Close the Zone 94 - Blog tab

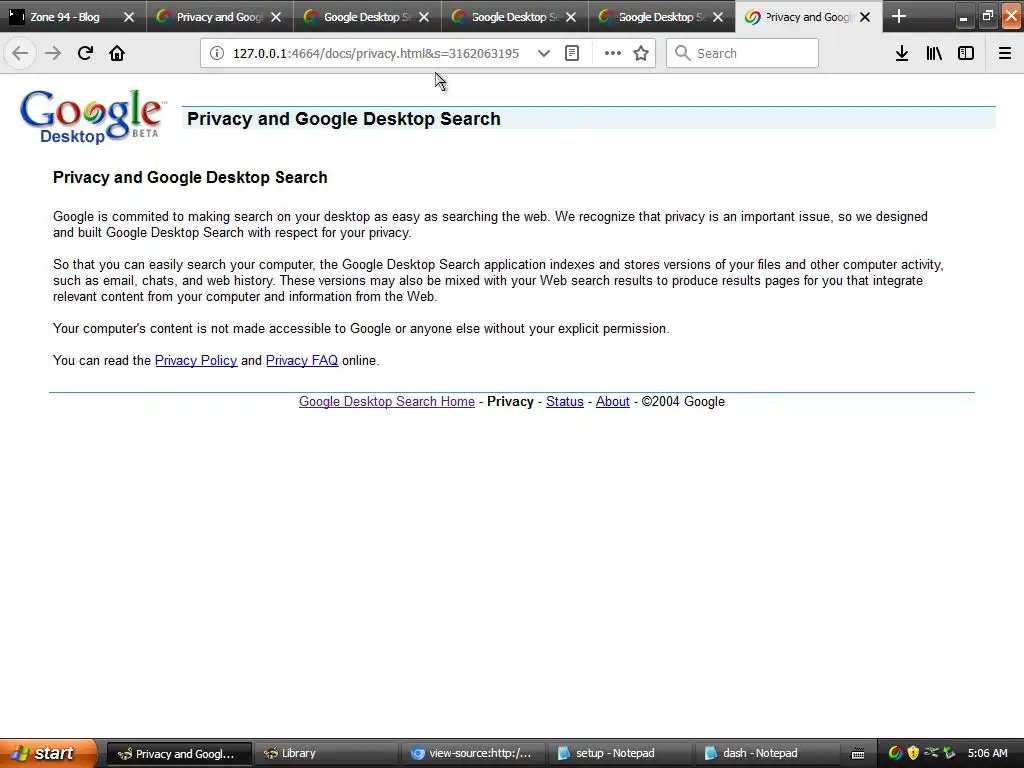pyautogui.click(x=129, y=17)
